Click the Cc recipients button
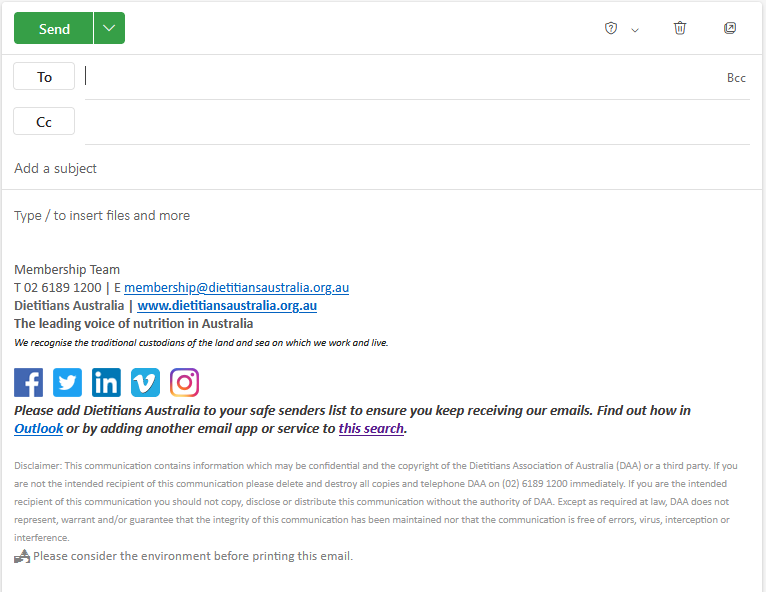Screen dimensions: 766x592 44,122
